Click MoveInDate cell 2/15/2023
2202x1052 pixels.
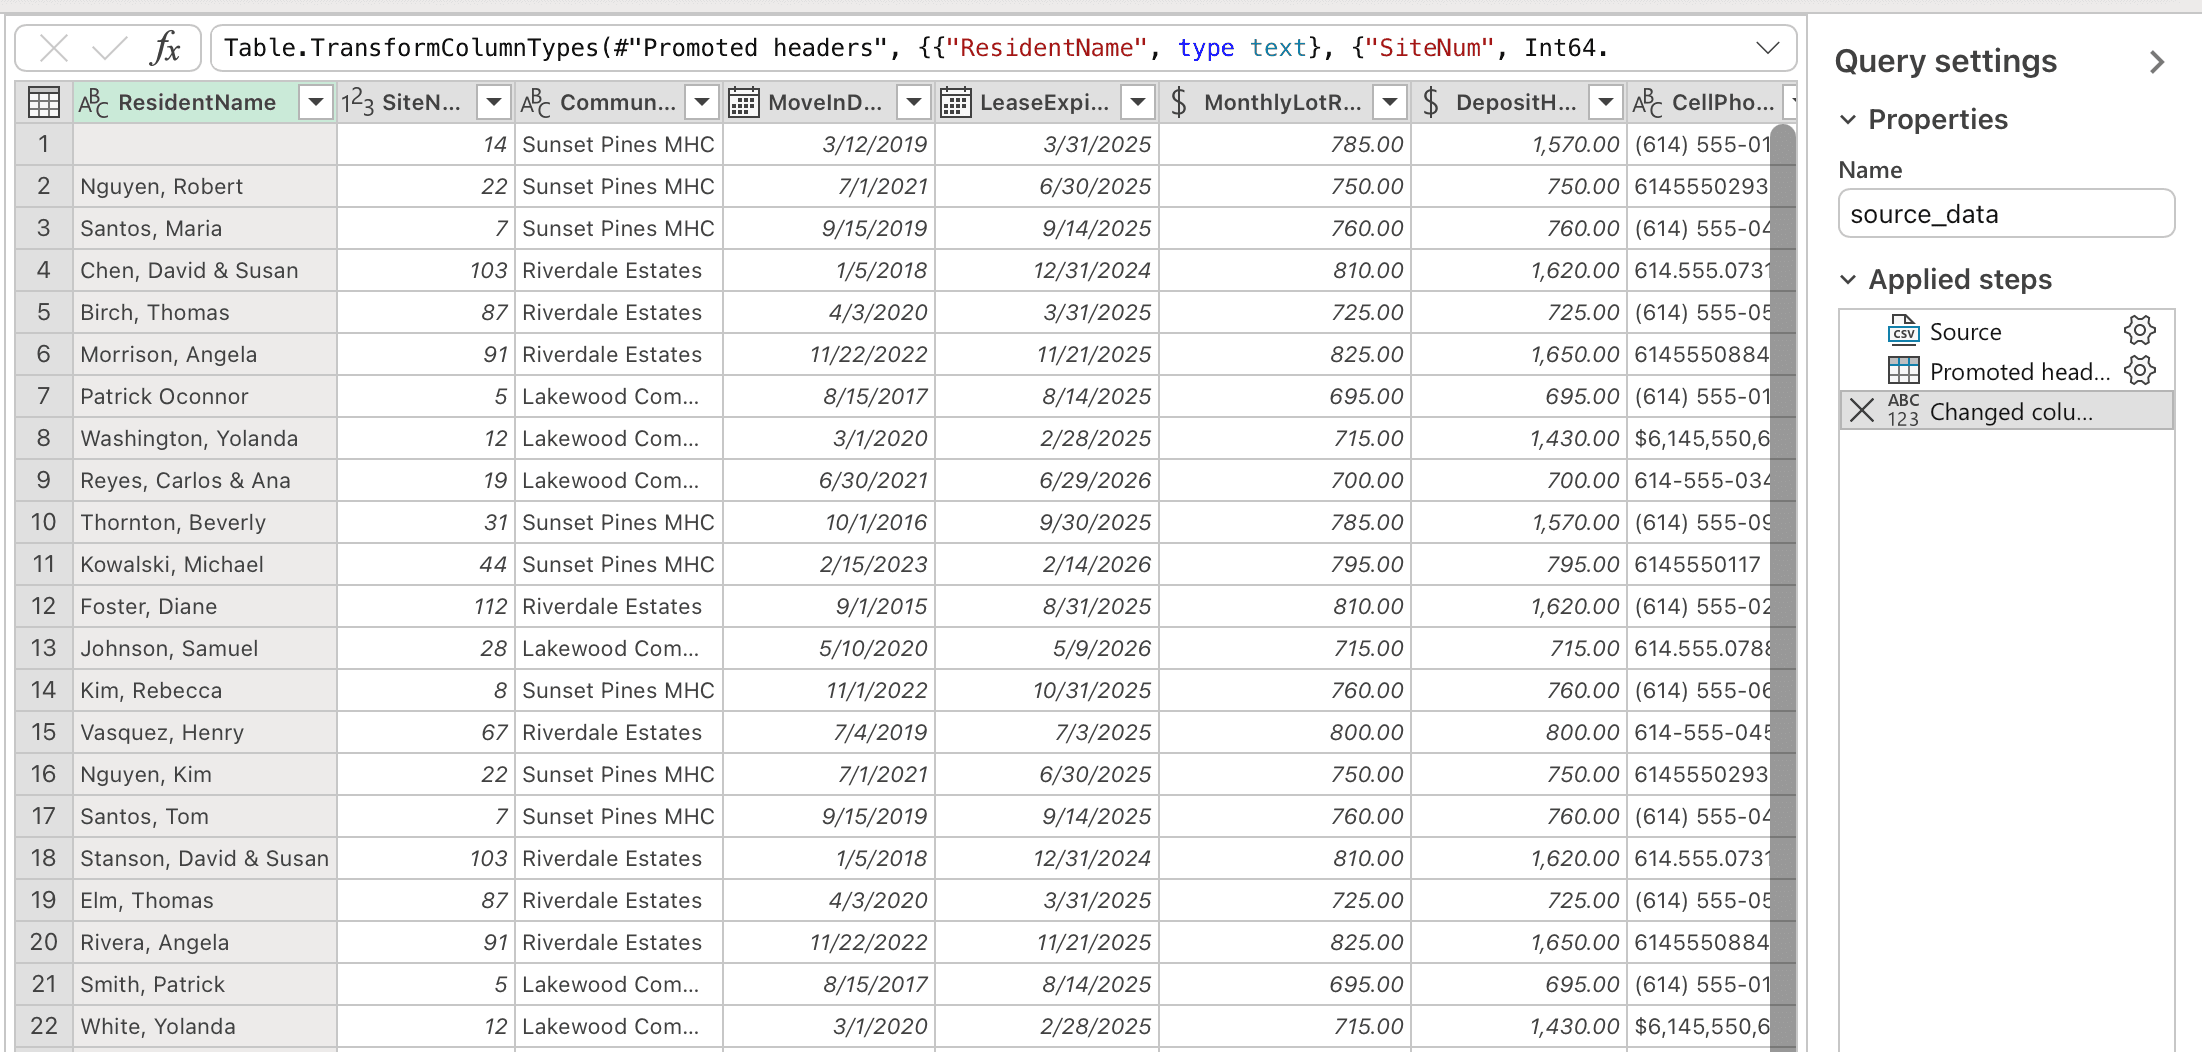point(829,564)
